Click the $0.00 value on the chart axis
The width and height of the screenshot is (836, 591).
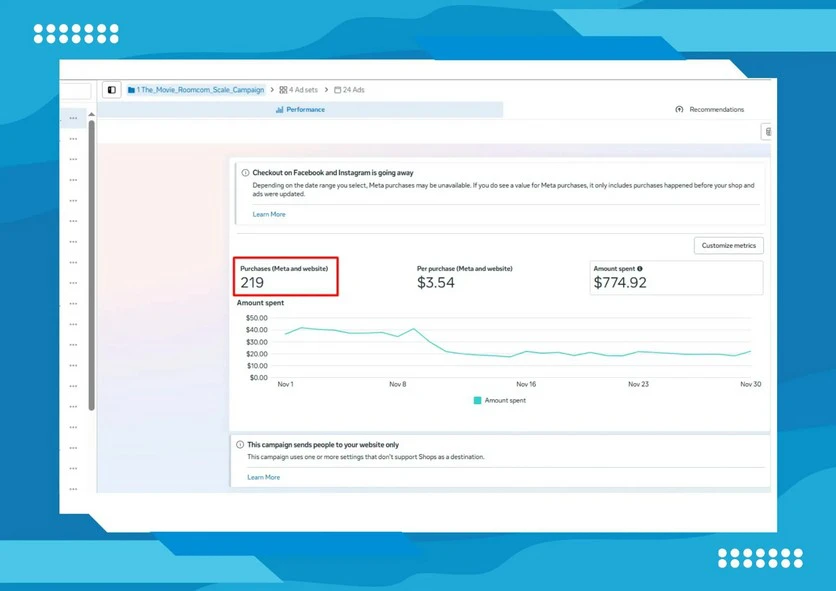pyautogui.click(x=259, y=378)
